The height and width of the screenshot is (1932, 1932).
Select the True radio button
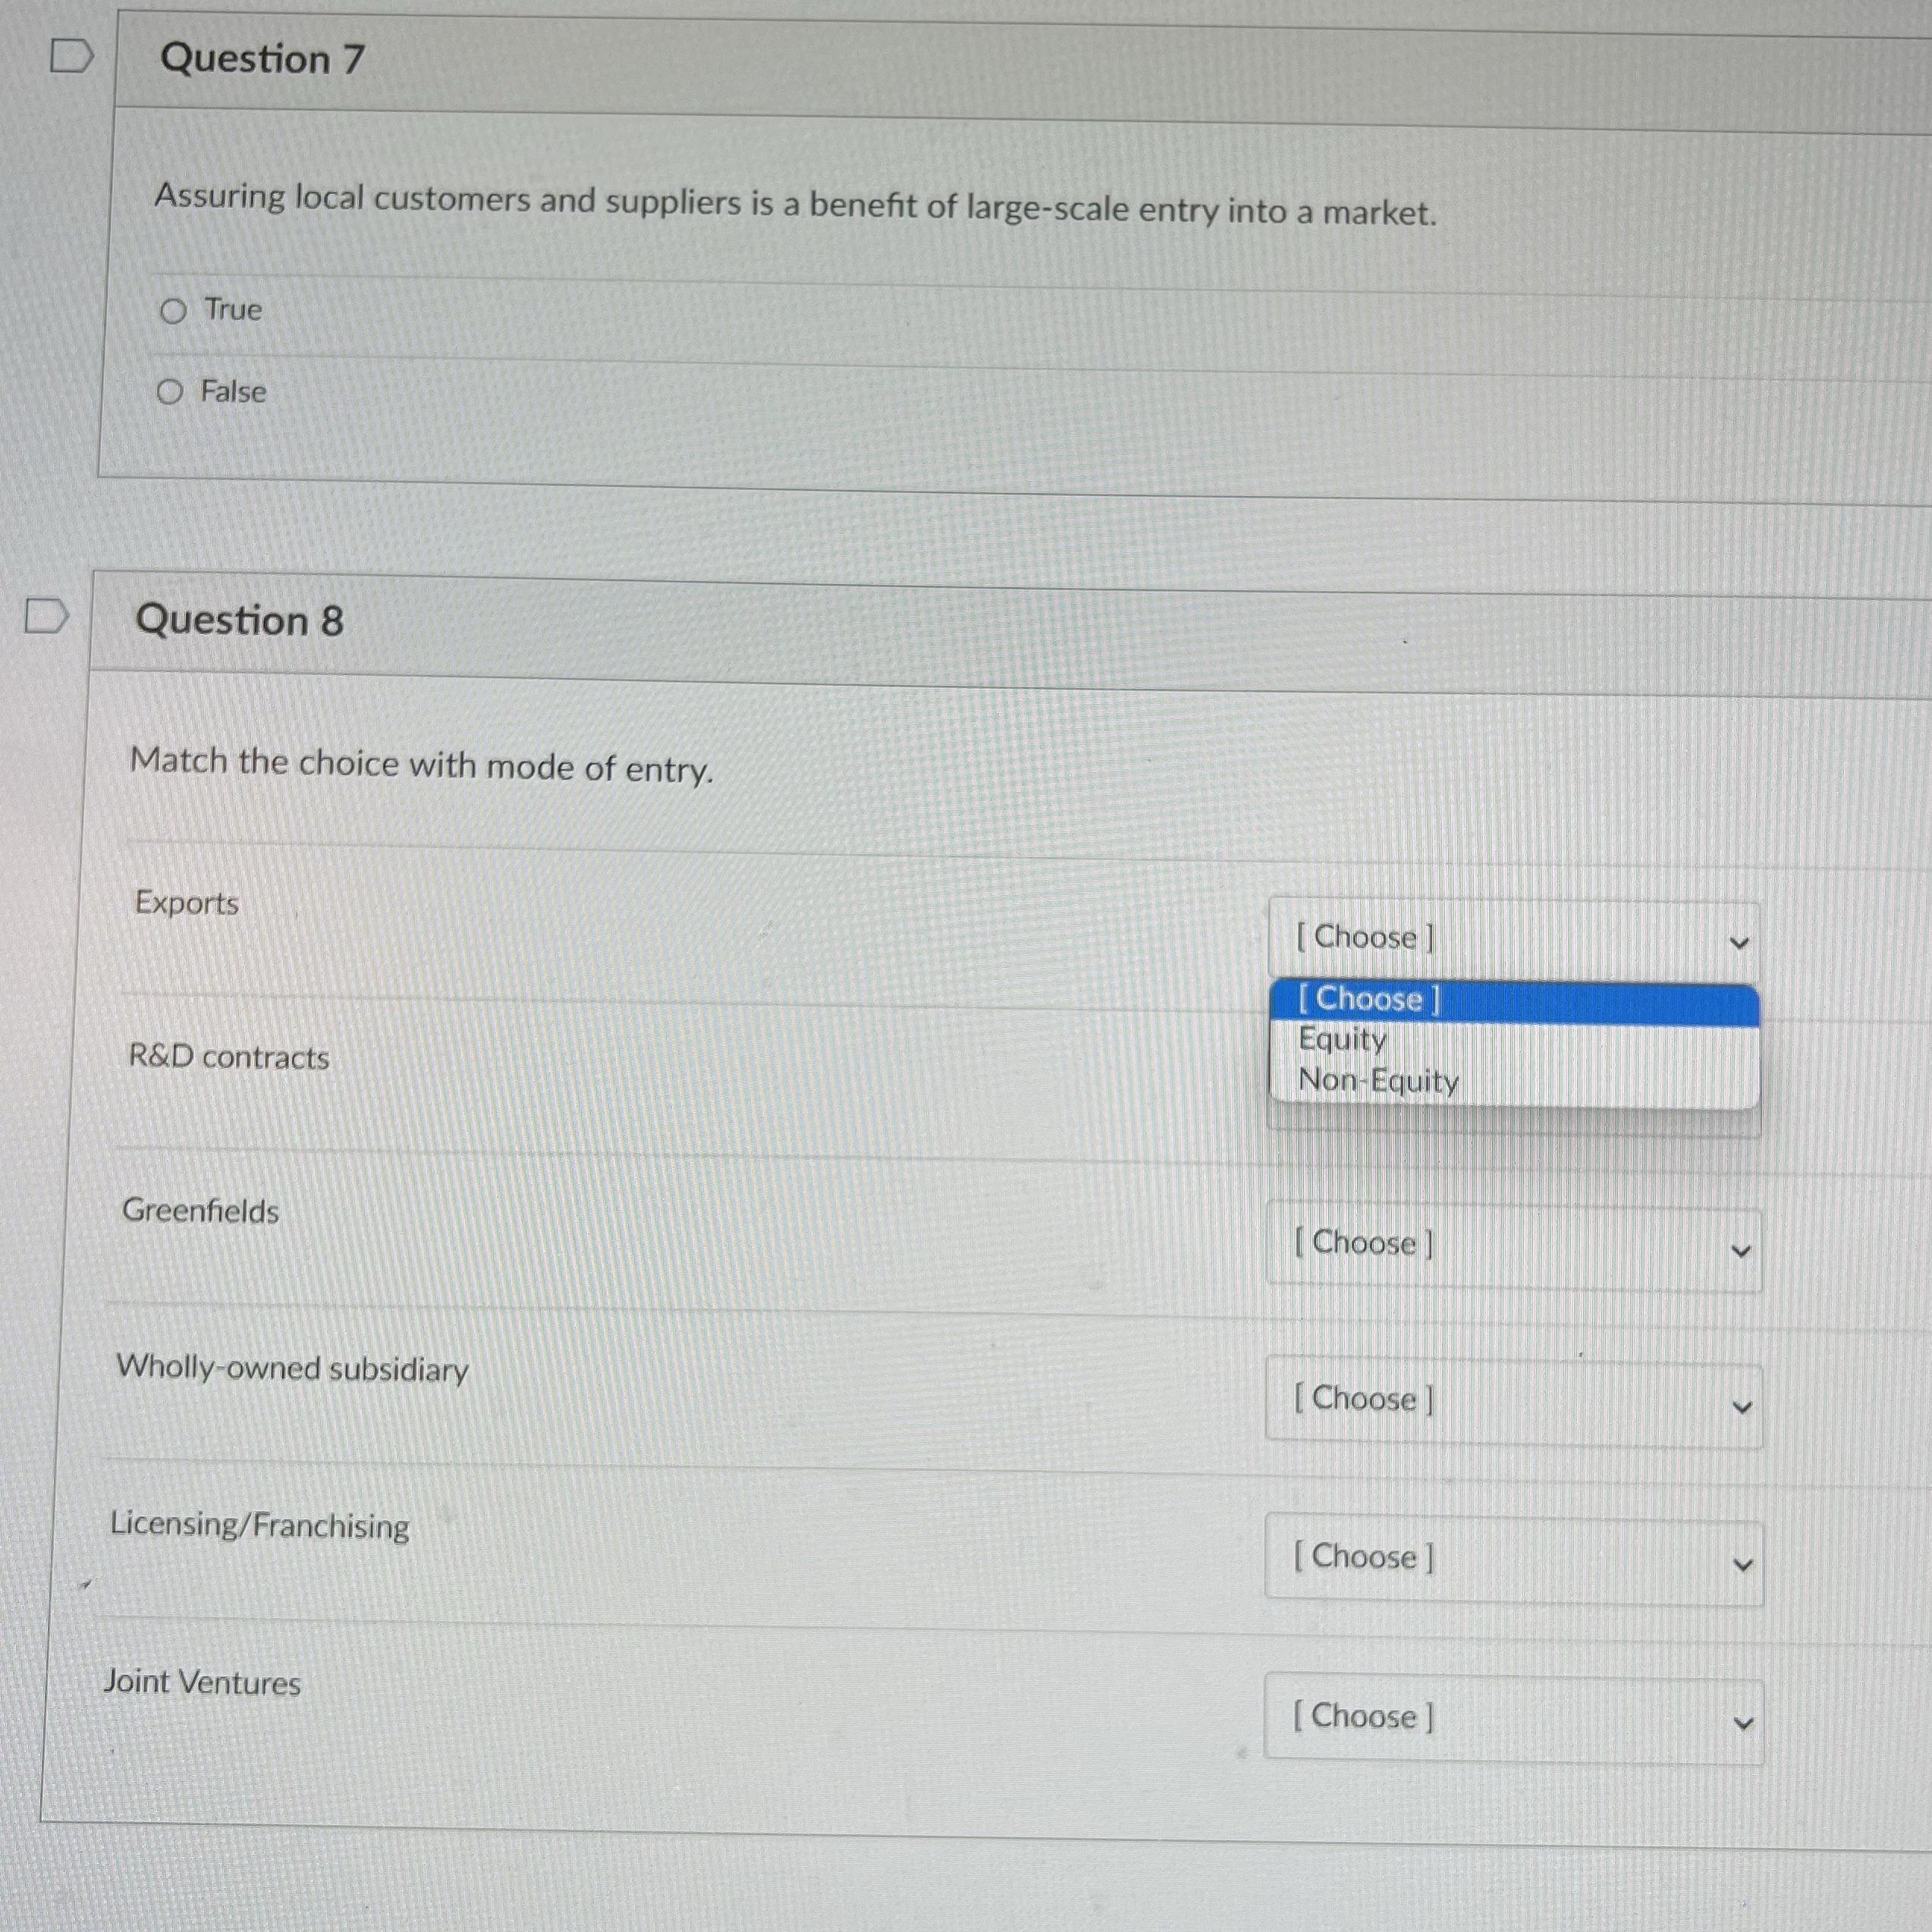click(x=173, y=312)
